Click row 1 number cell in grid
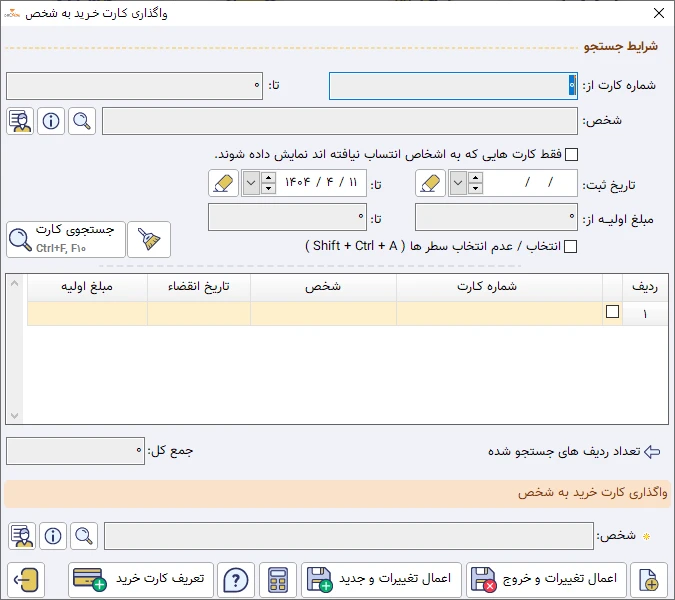The image size is (675, 600). 645,314
